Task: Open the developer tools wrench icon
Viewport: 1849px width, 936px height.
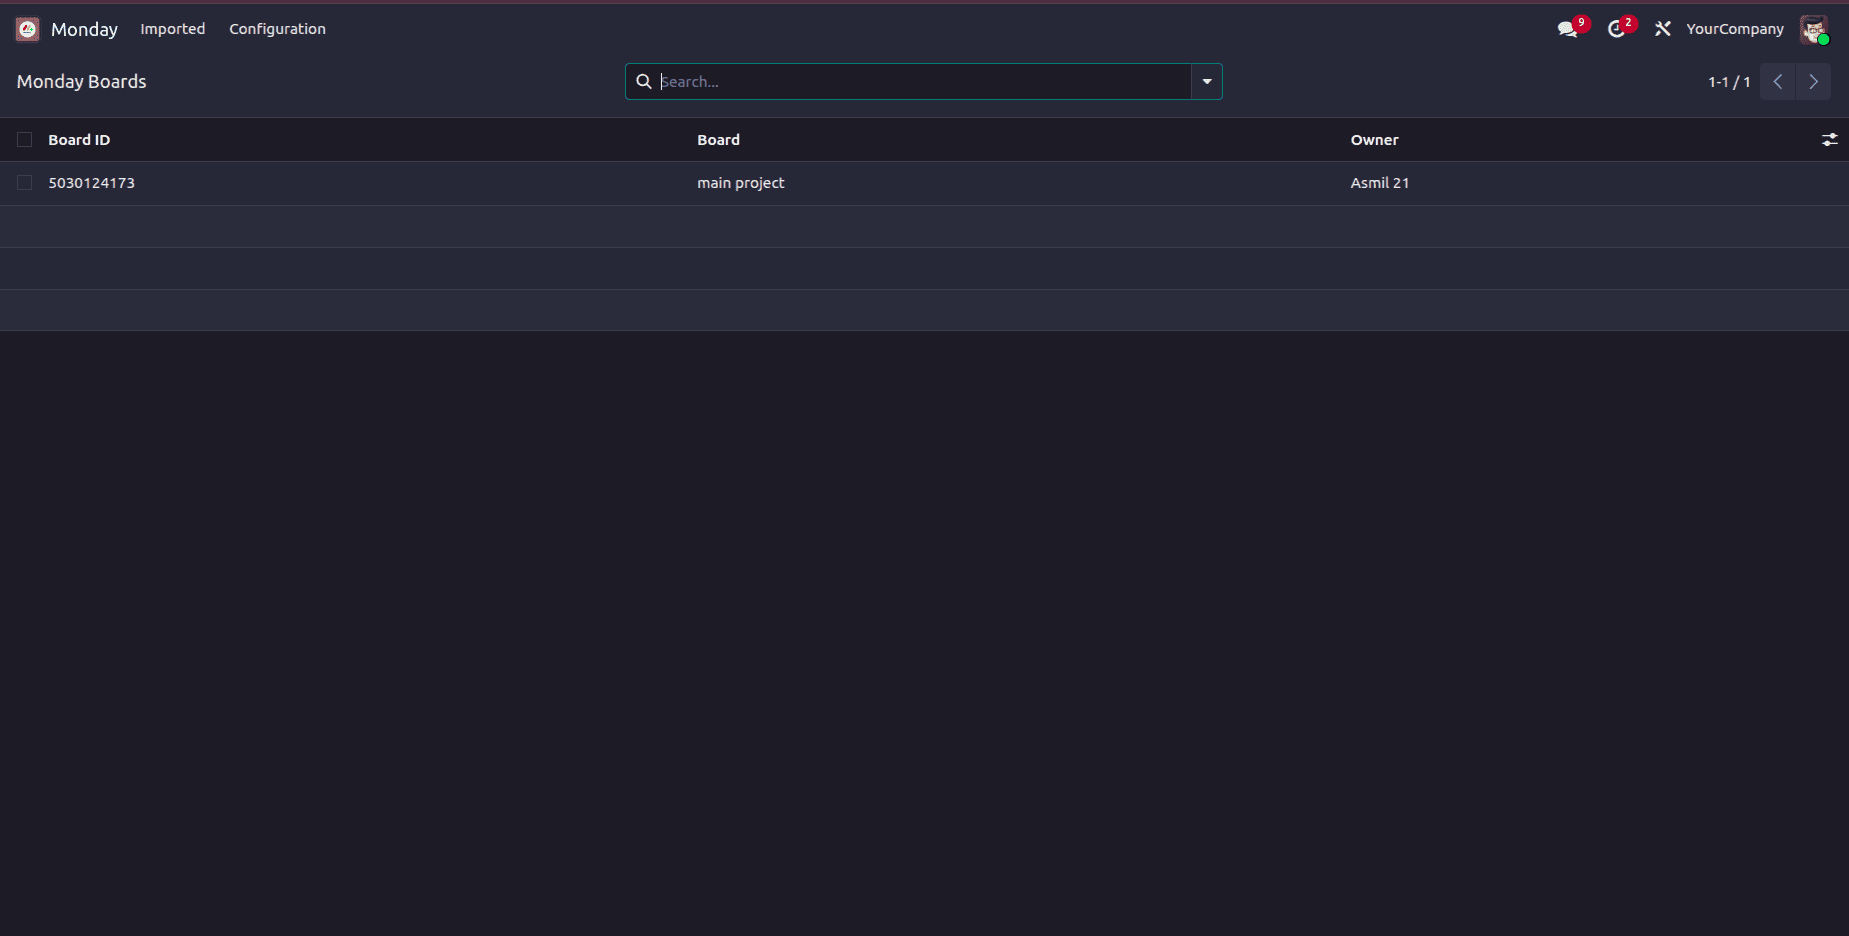Action: coord(1663,29)
